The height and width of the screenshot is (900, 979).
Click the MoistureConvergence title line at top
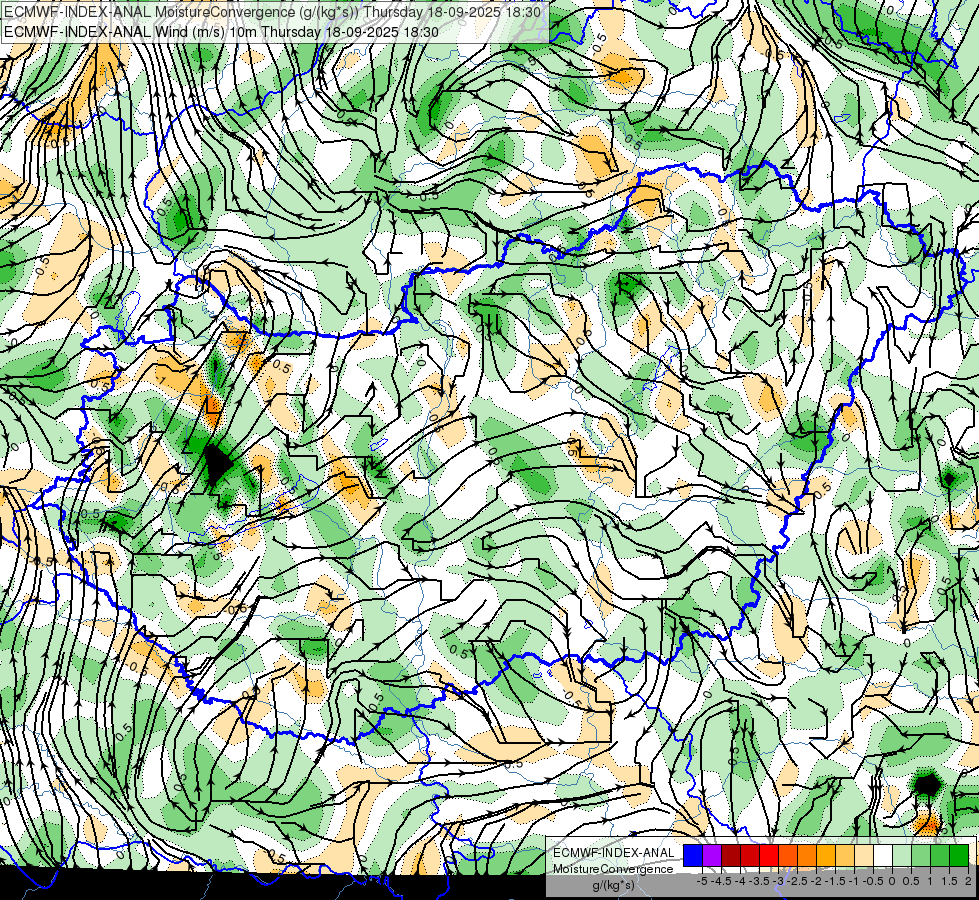(272, 11)
